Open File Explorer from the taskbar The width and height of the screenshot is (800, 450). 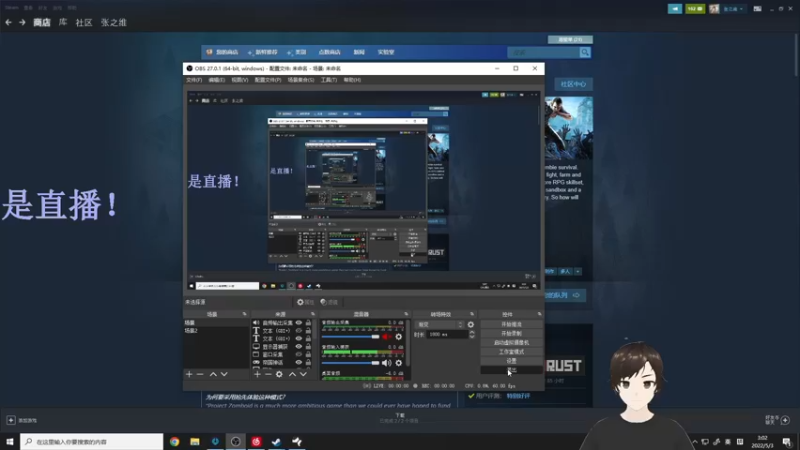(x=195, y=442)
